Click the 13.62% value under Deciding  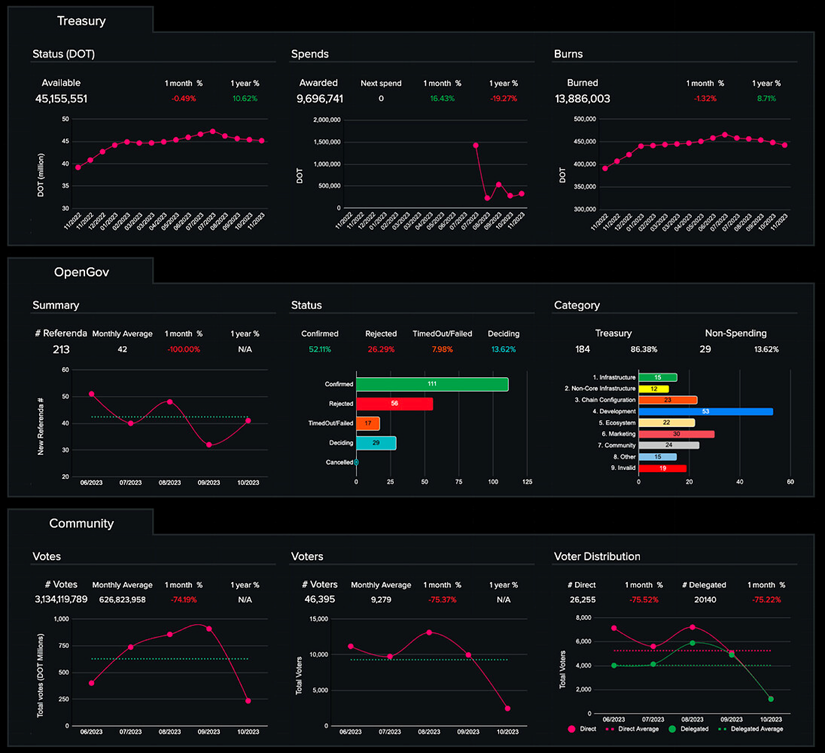504,349
